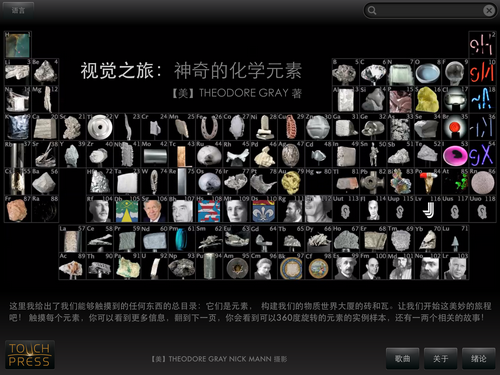Open the Astatine tile (At 85)

[455, 181]
